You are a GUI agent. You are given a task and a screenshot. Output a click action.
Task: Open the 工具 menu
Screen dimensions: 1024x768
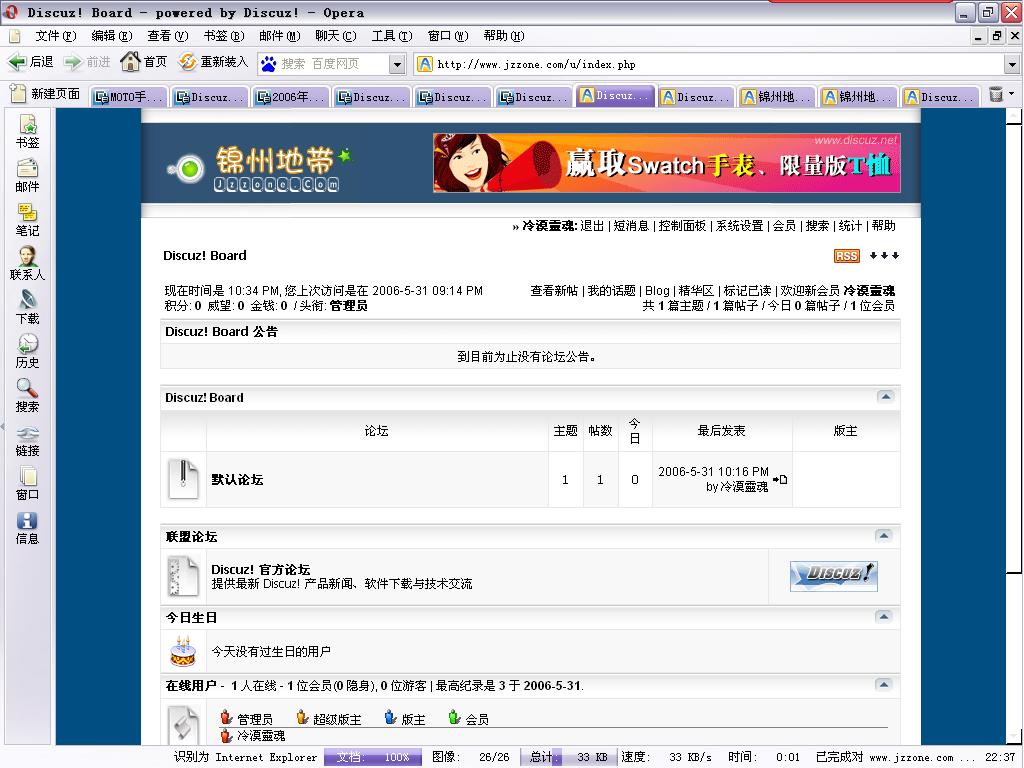pyautogui.click(x=392, y=36)
